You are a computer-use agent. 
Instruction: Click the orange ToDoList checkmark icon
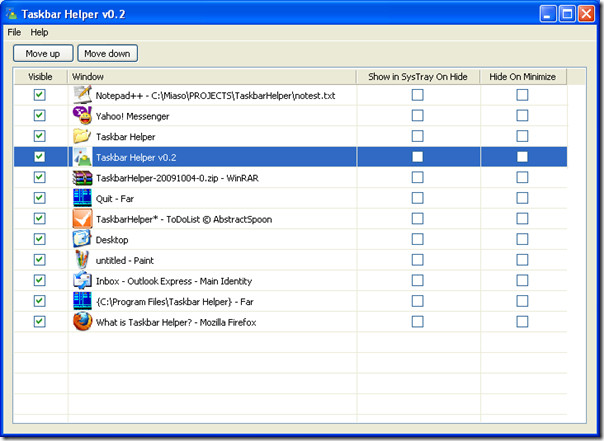pos(82,219)
